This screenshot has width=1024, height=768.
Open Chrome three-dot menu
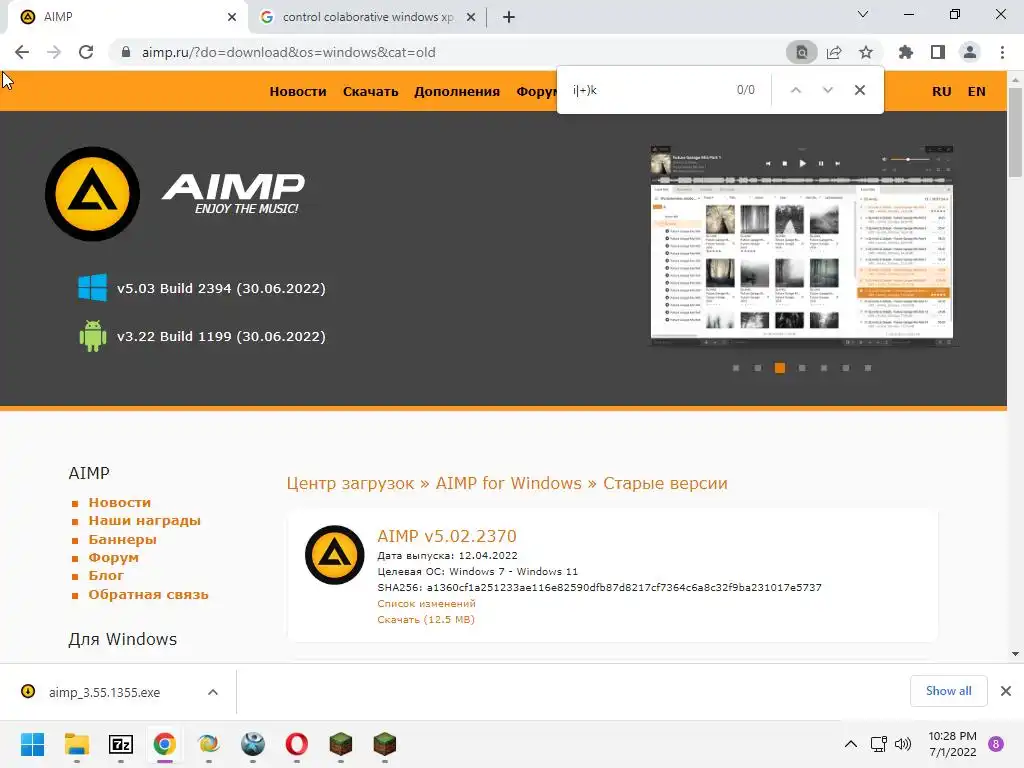[1002, 52]
